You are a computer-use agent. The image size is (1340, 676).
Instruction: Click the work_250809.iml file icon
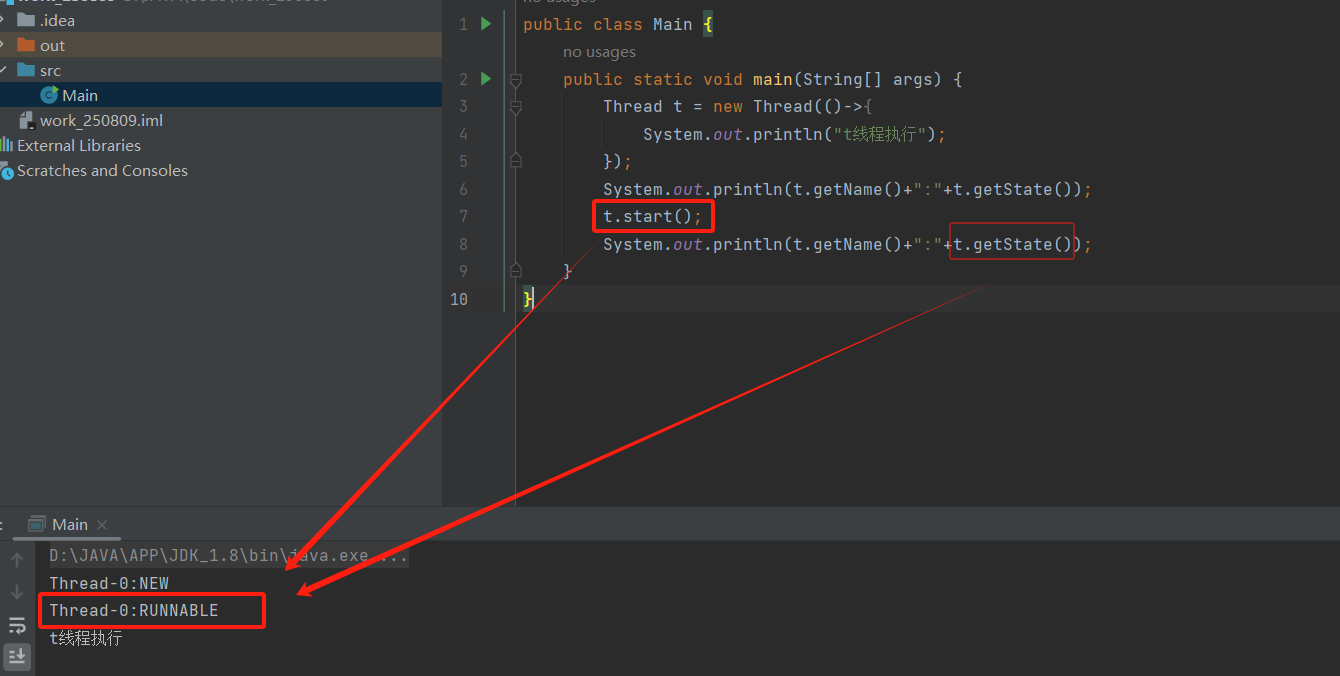(x=27, y=120)
